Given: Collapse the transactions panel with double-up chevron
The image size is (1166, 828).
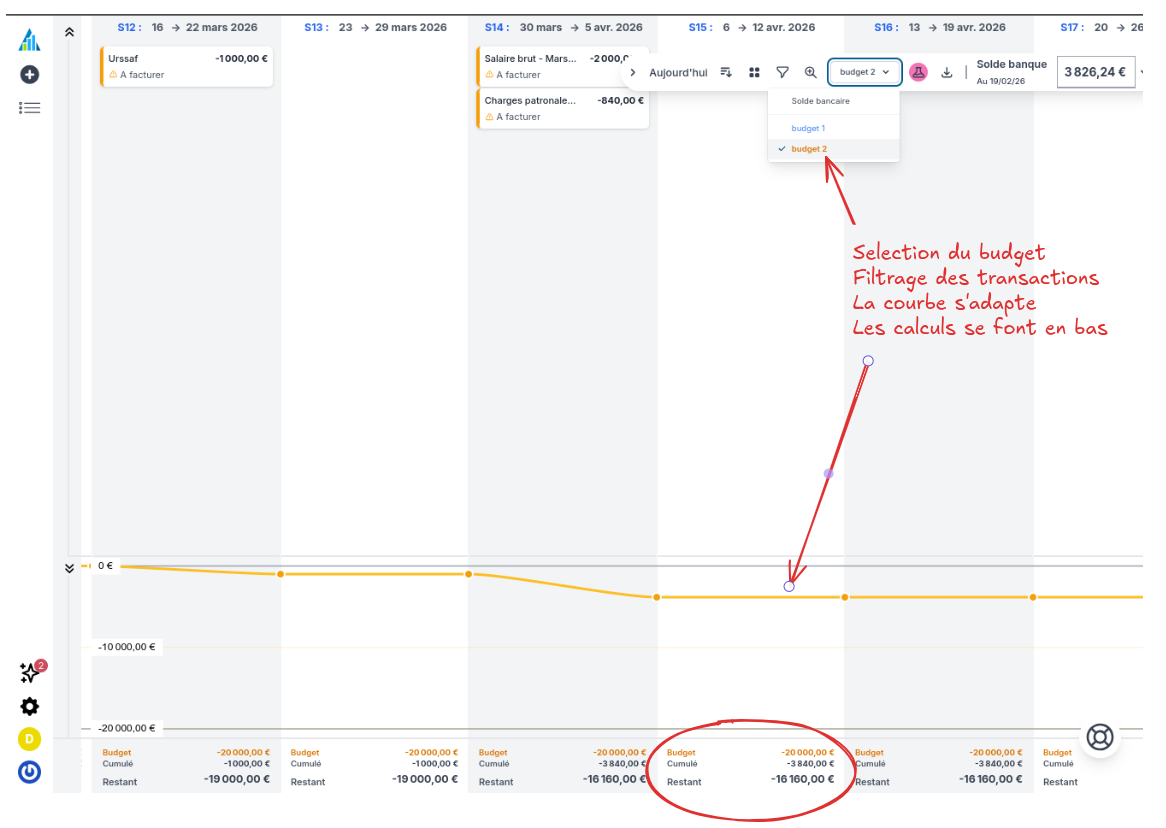Looking at the screenshot, I should tap(69, 32).
